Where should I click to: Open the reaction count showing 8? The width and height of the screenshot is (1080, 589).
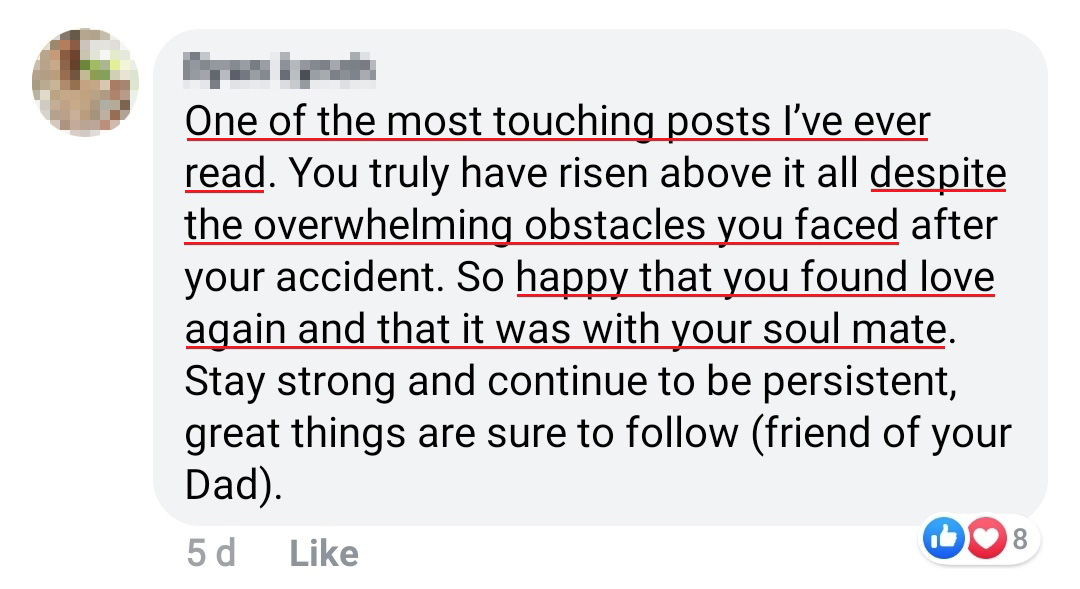pyautogui.click(x=1020, y=540)
